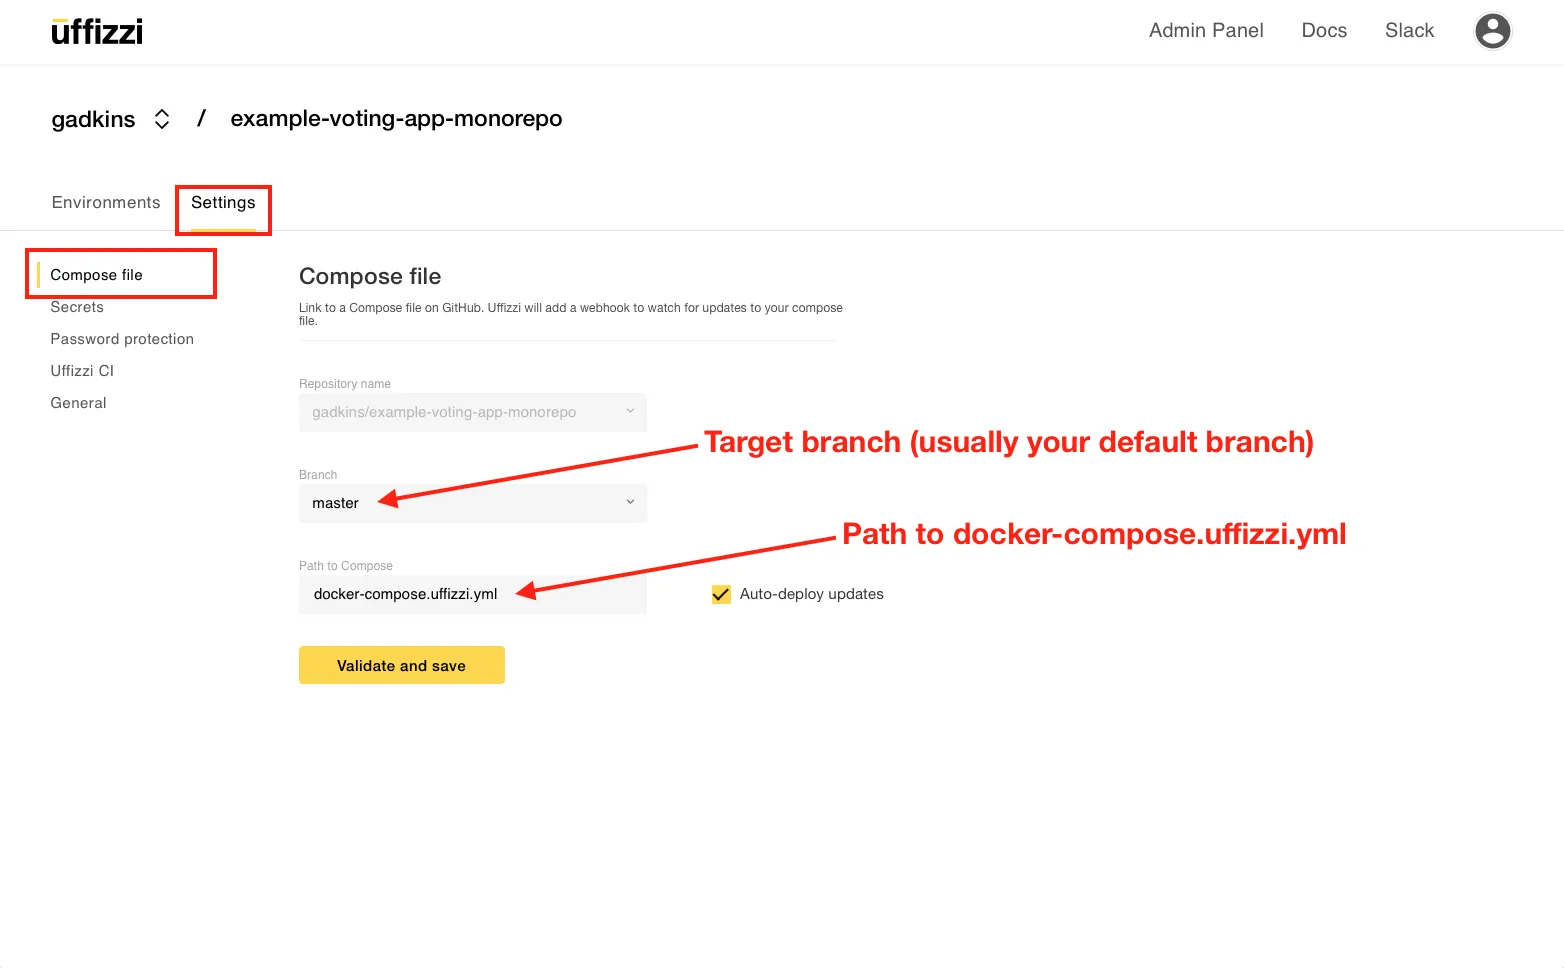Select the Settings tab
The image size is (1564, 968).
coord(223,203)
